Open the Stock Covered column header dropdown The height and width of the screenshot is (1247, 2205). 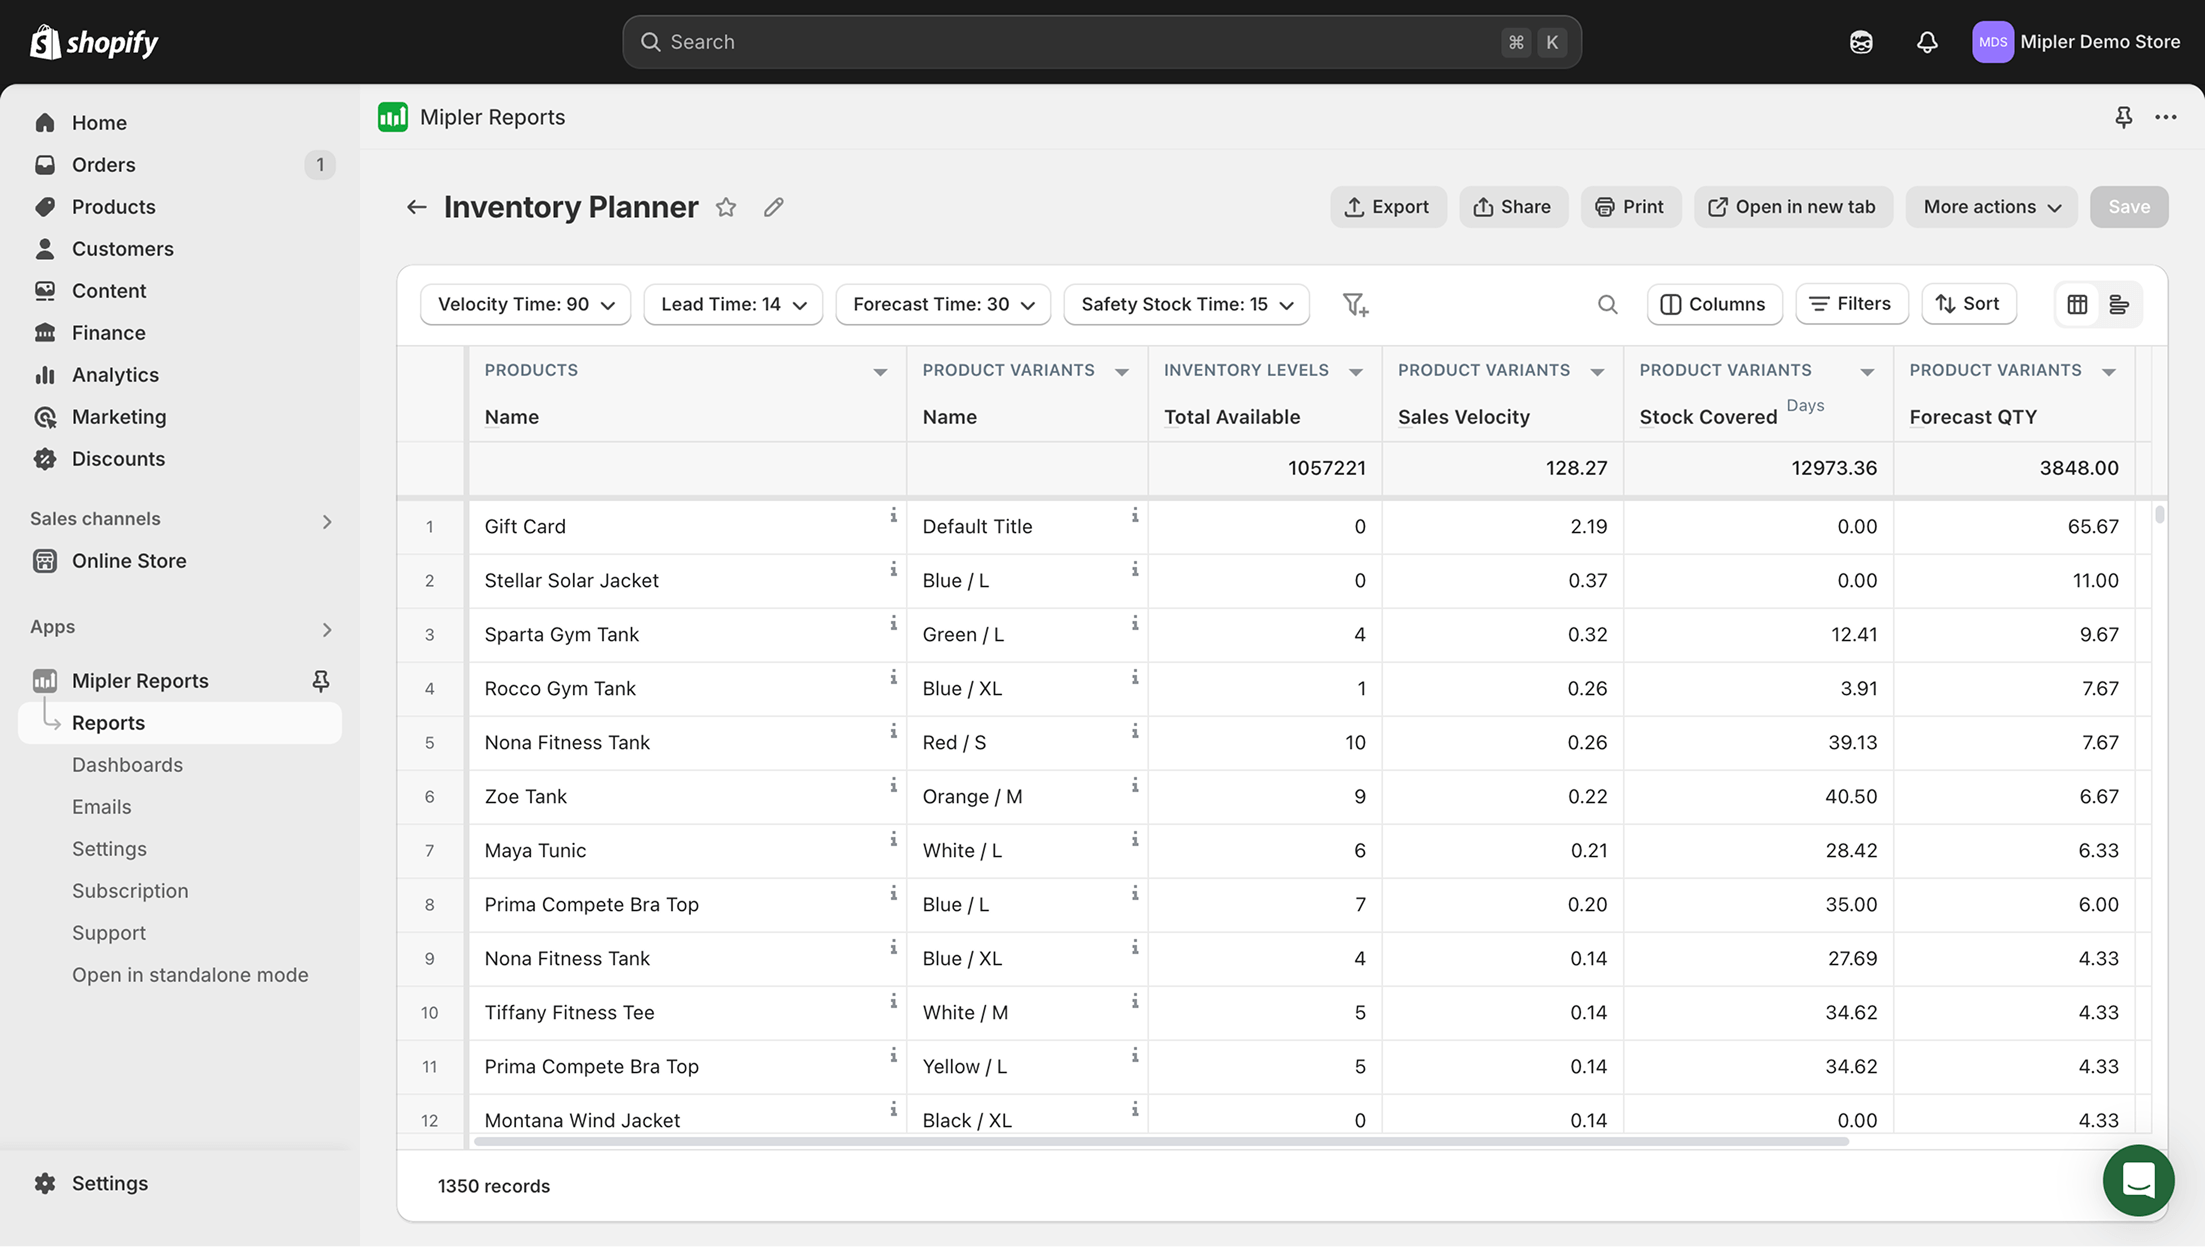[1868, 370]
